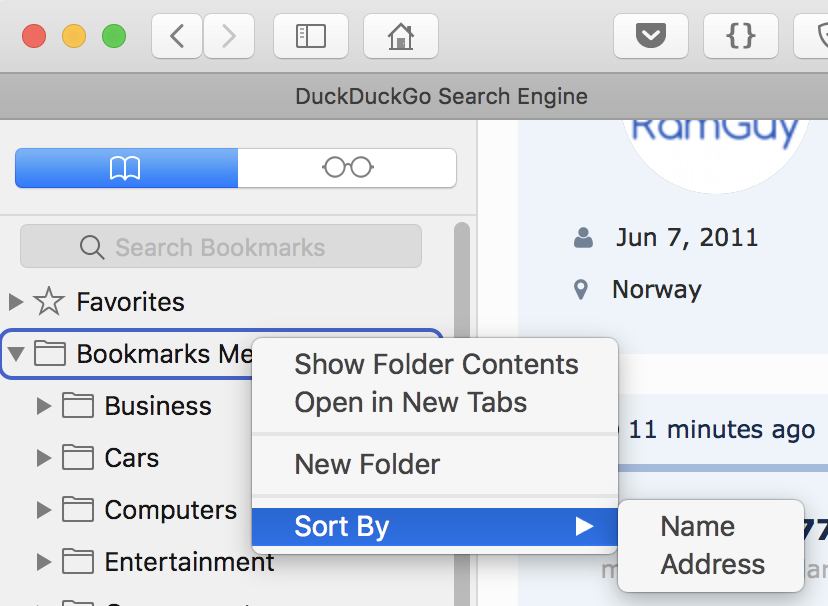Viewport: 828px width, 606px height.
Task: Click the Pocket save icon
Action: [651, 37]
